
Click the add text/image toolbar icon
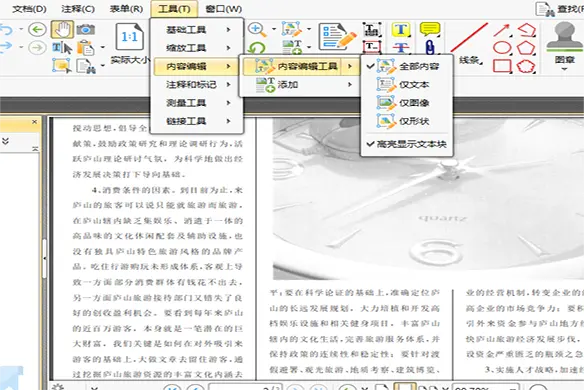click(x=292, y=47)
